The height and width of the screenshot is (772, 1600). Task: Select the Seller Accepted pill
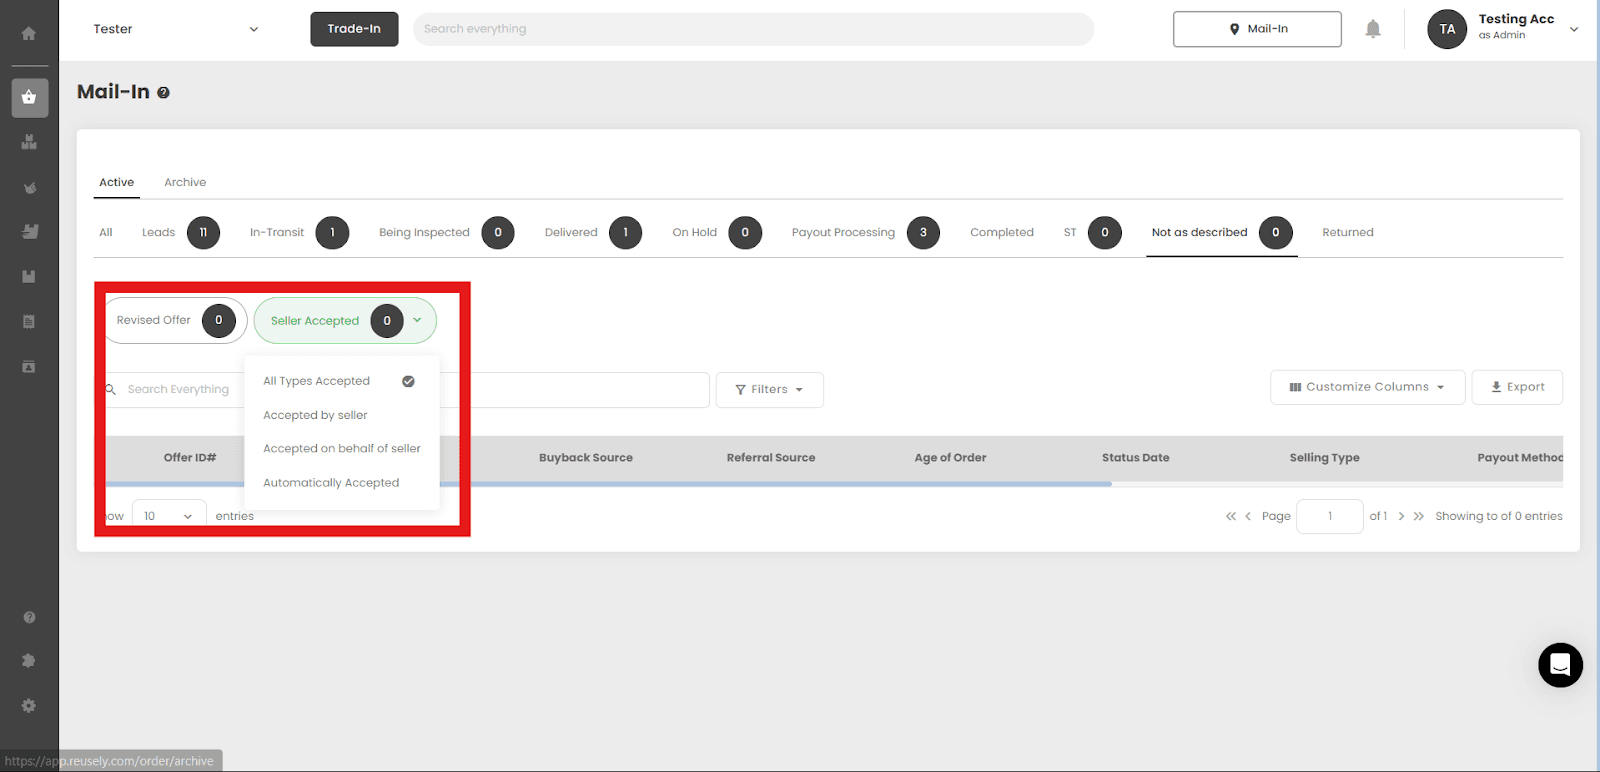click(345, 321)
